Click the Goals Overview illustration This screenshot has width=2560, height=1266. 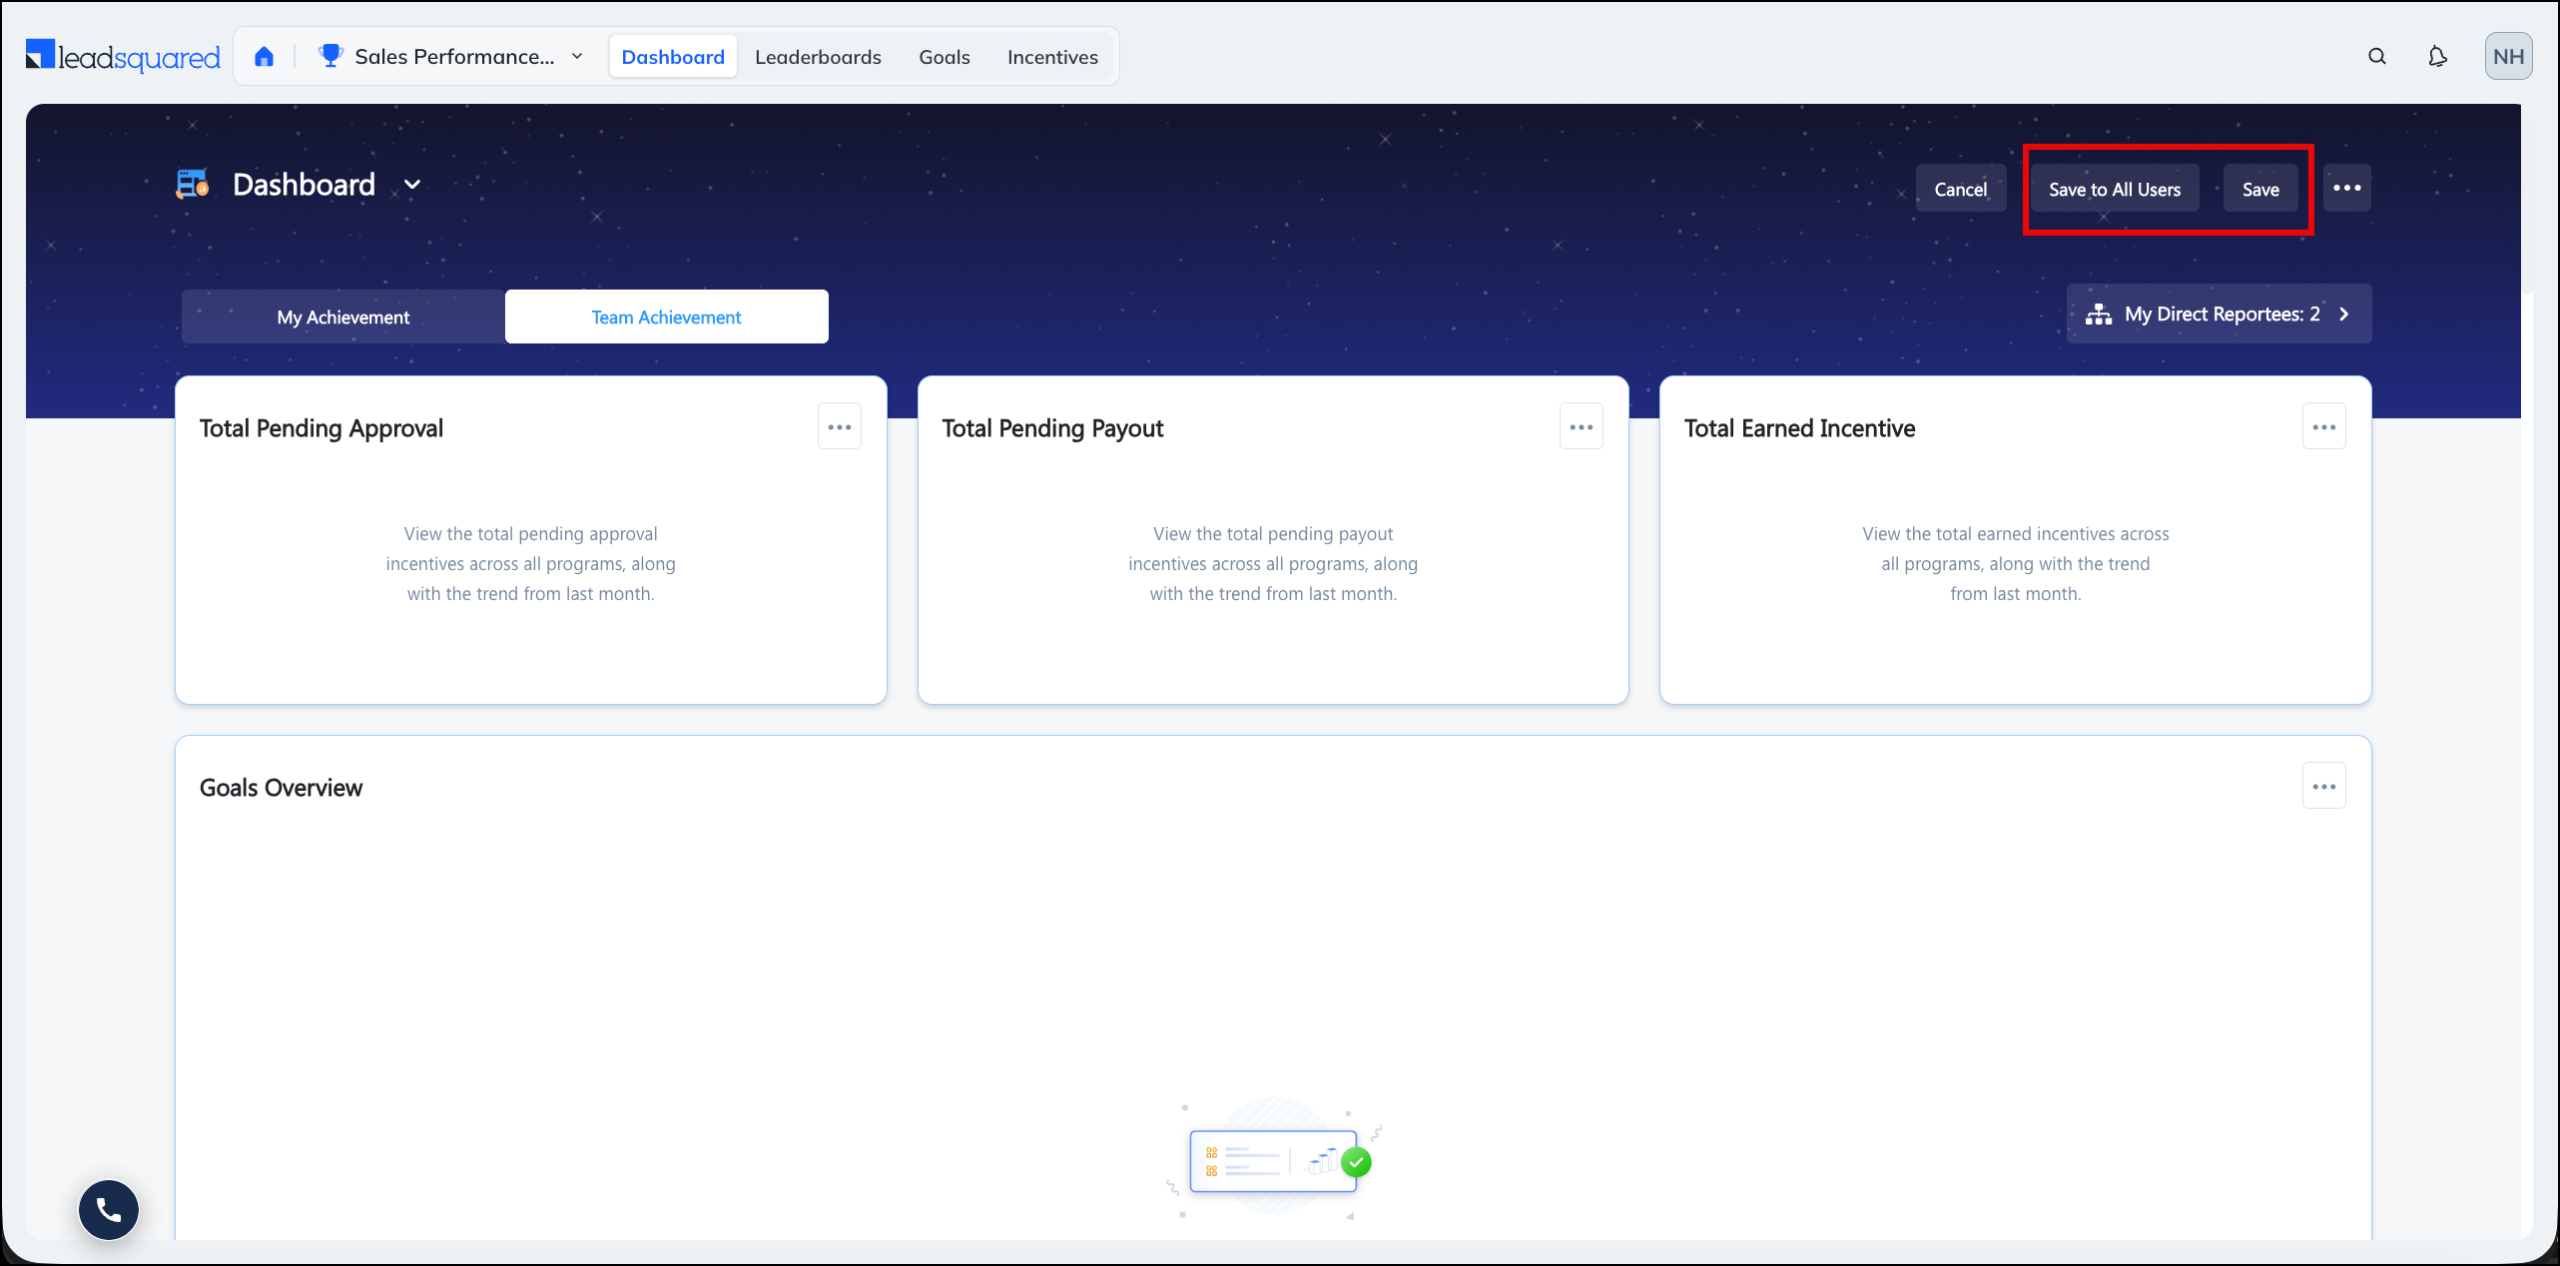tap(1274, 1160)
